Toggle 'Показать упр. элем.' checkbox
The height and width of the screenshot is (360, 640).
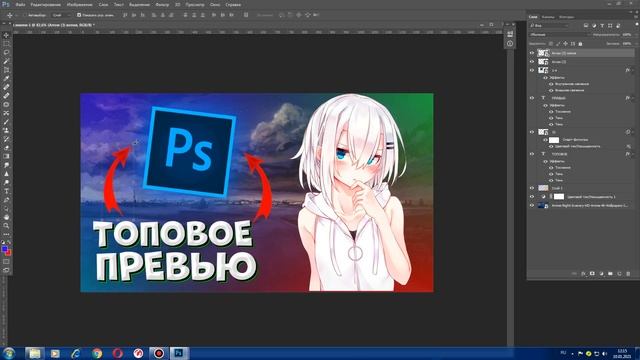click(79, 15)
